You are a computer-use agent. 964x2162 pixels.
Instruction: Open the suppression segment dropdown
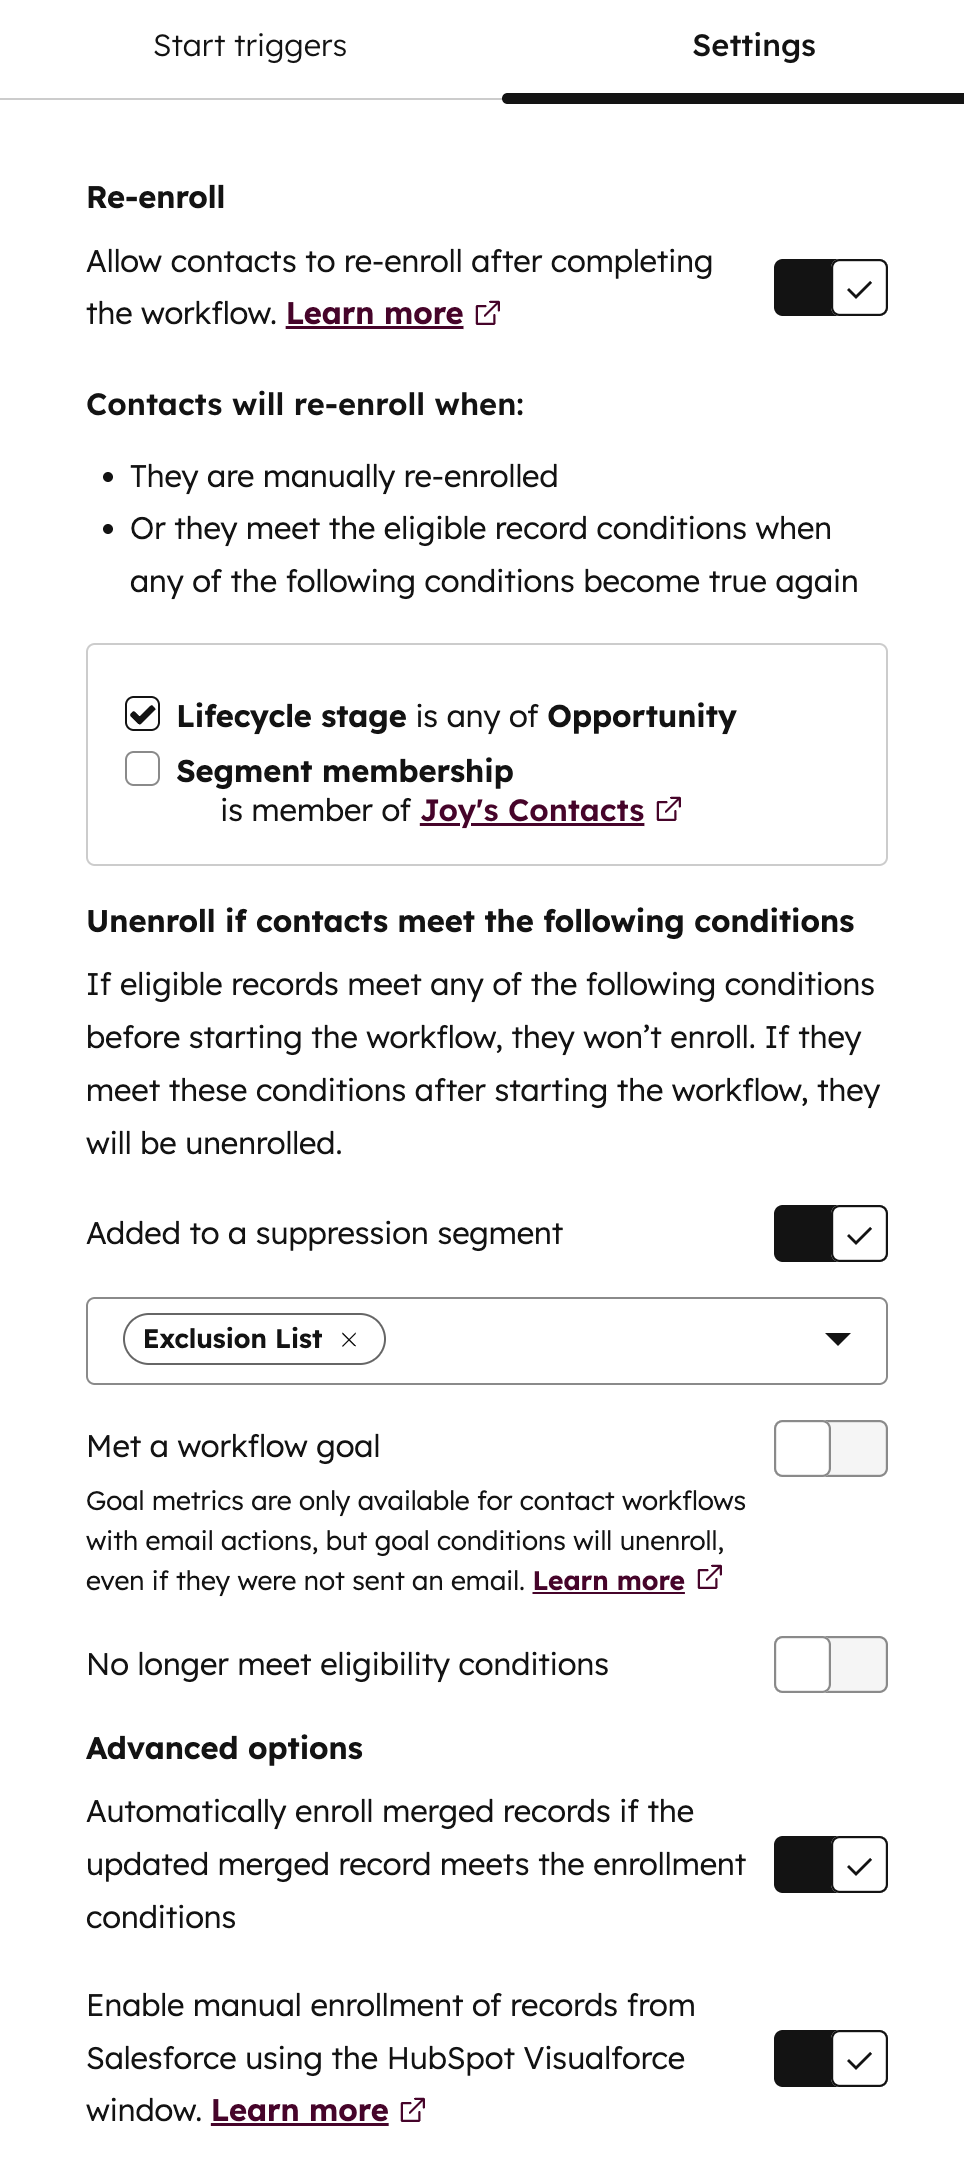pos(839,1340)
